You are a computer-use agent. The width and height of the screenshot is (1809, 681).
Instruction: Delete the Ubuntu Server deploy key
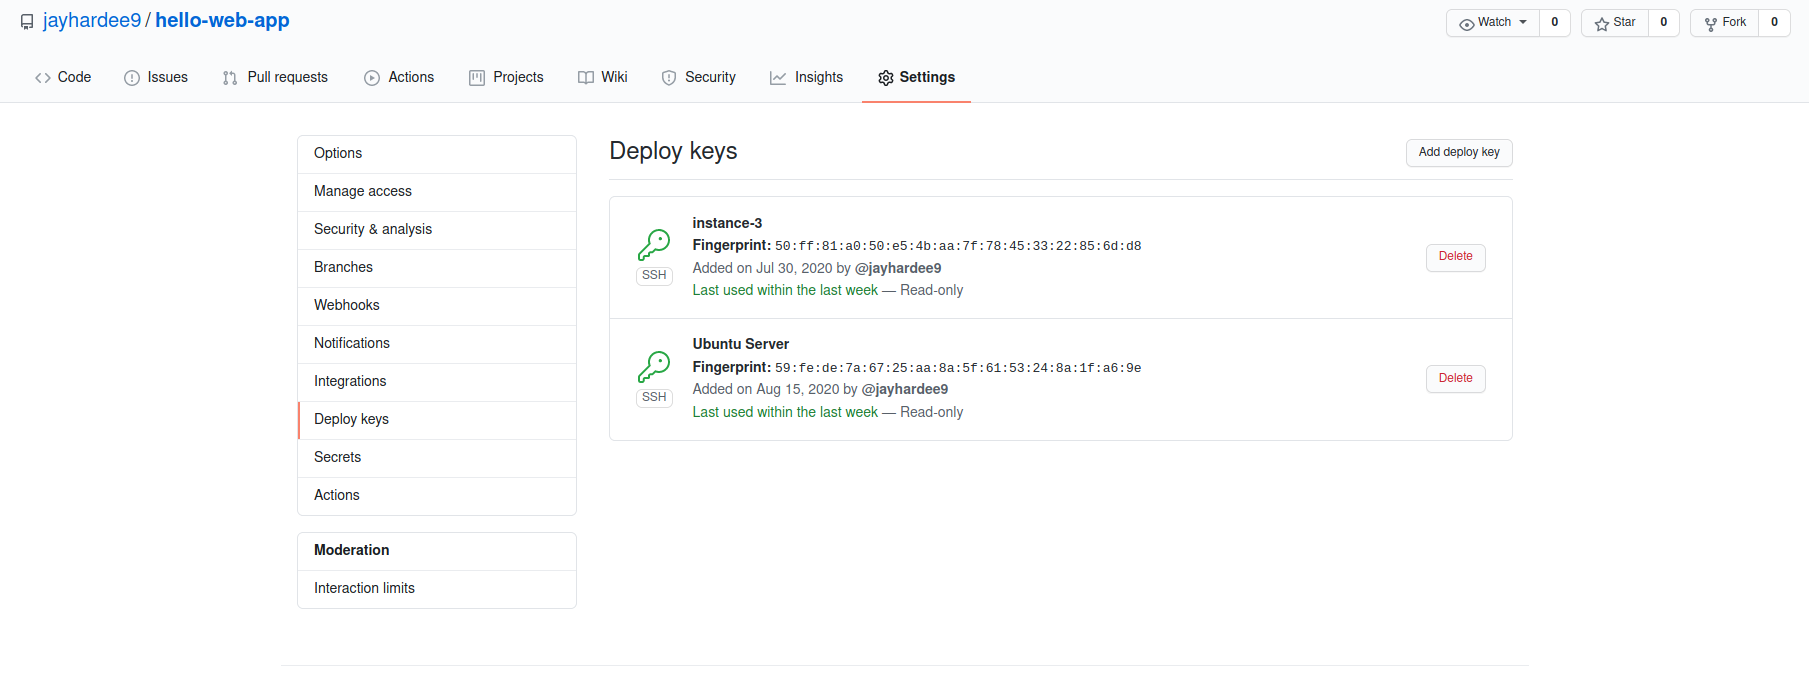(1455, 379)
